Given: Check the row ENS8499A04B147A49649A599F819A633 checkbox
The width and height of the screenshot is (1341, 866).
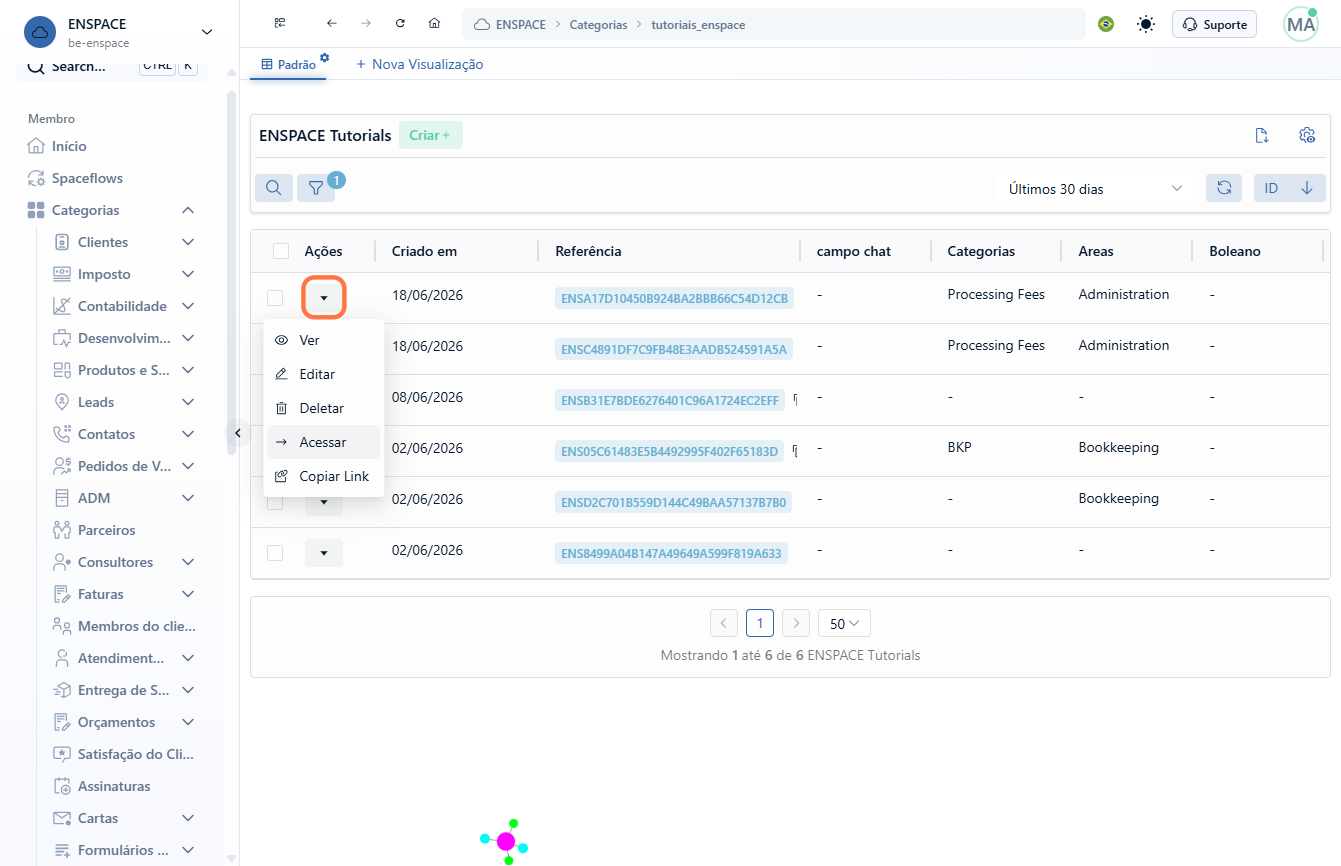Looking at the screenshot, I should [x=275, y=553].
